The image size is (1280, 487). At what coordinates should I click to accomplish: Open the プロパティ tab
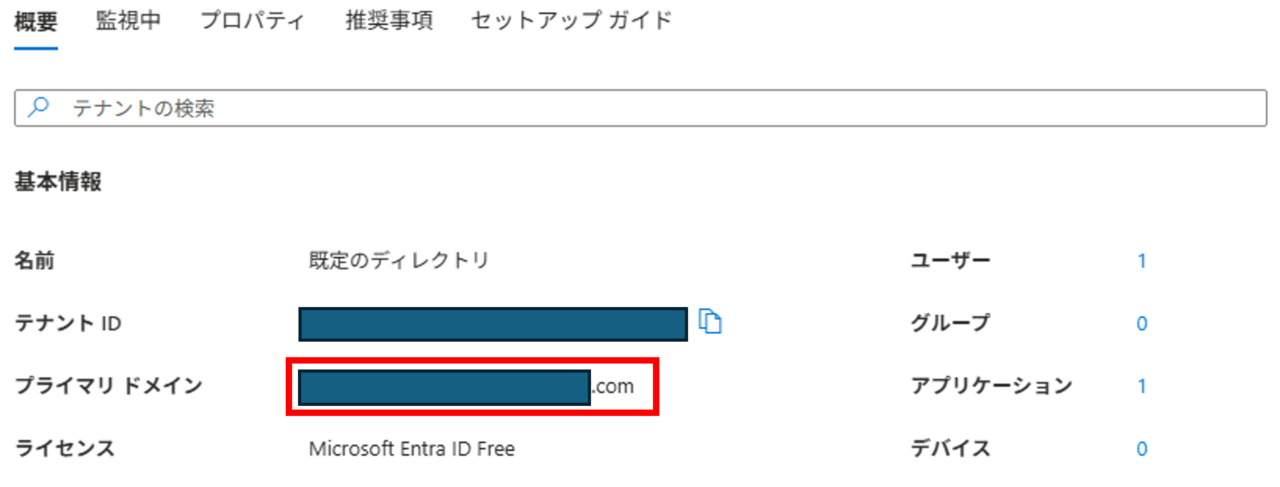coord(252,21)
